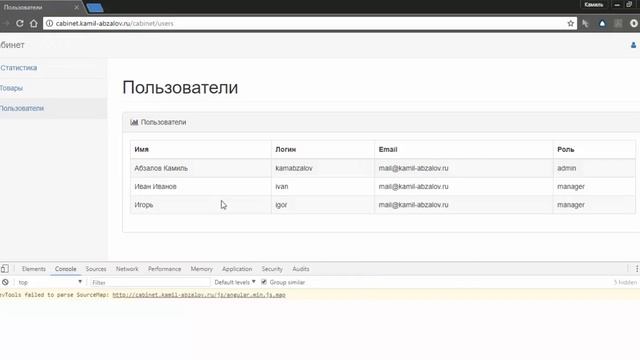Open the user profile icon in header
The image size is (640, 360).
tap(633, 45)
